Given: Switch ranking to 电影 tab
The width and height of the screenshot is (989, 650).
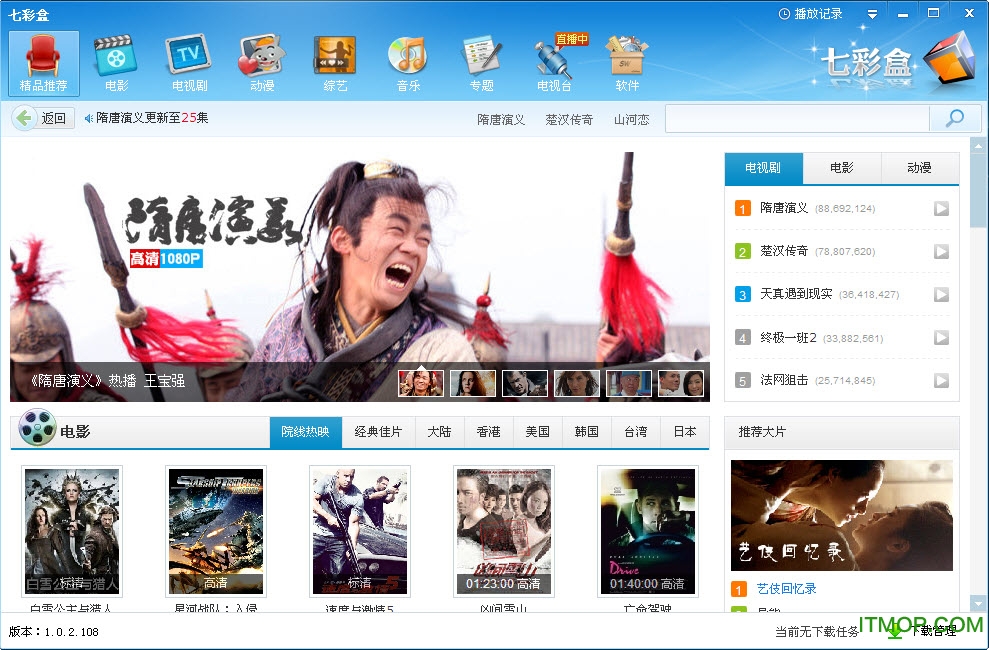Looking at the screenshot, I should tap(842, 168).
